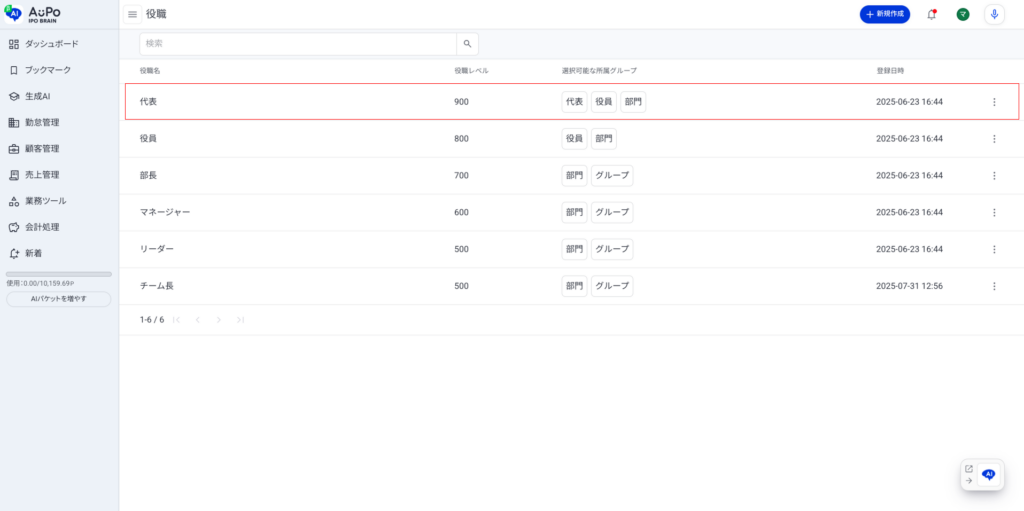Open three-dot menu for マネージャー row
This screenshot has width=1024, height=511.
coord(994,212)
